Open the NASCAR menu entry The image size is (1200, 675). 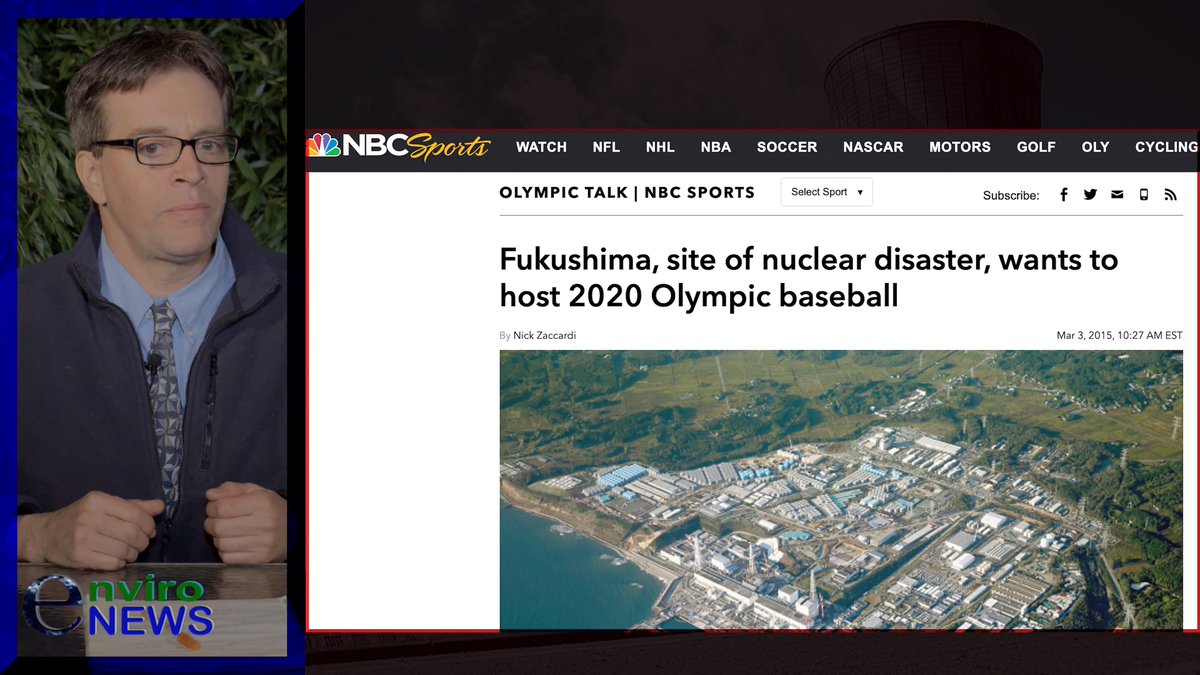tap(873, 147)
